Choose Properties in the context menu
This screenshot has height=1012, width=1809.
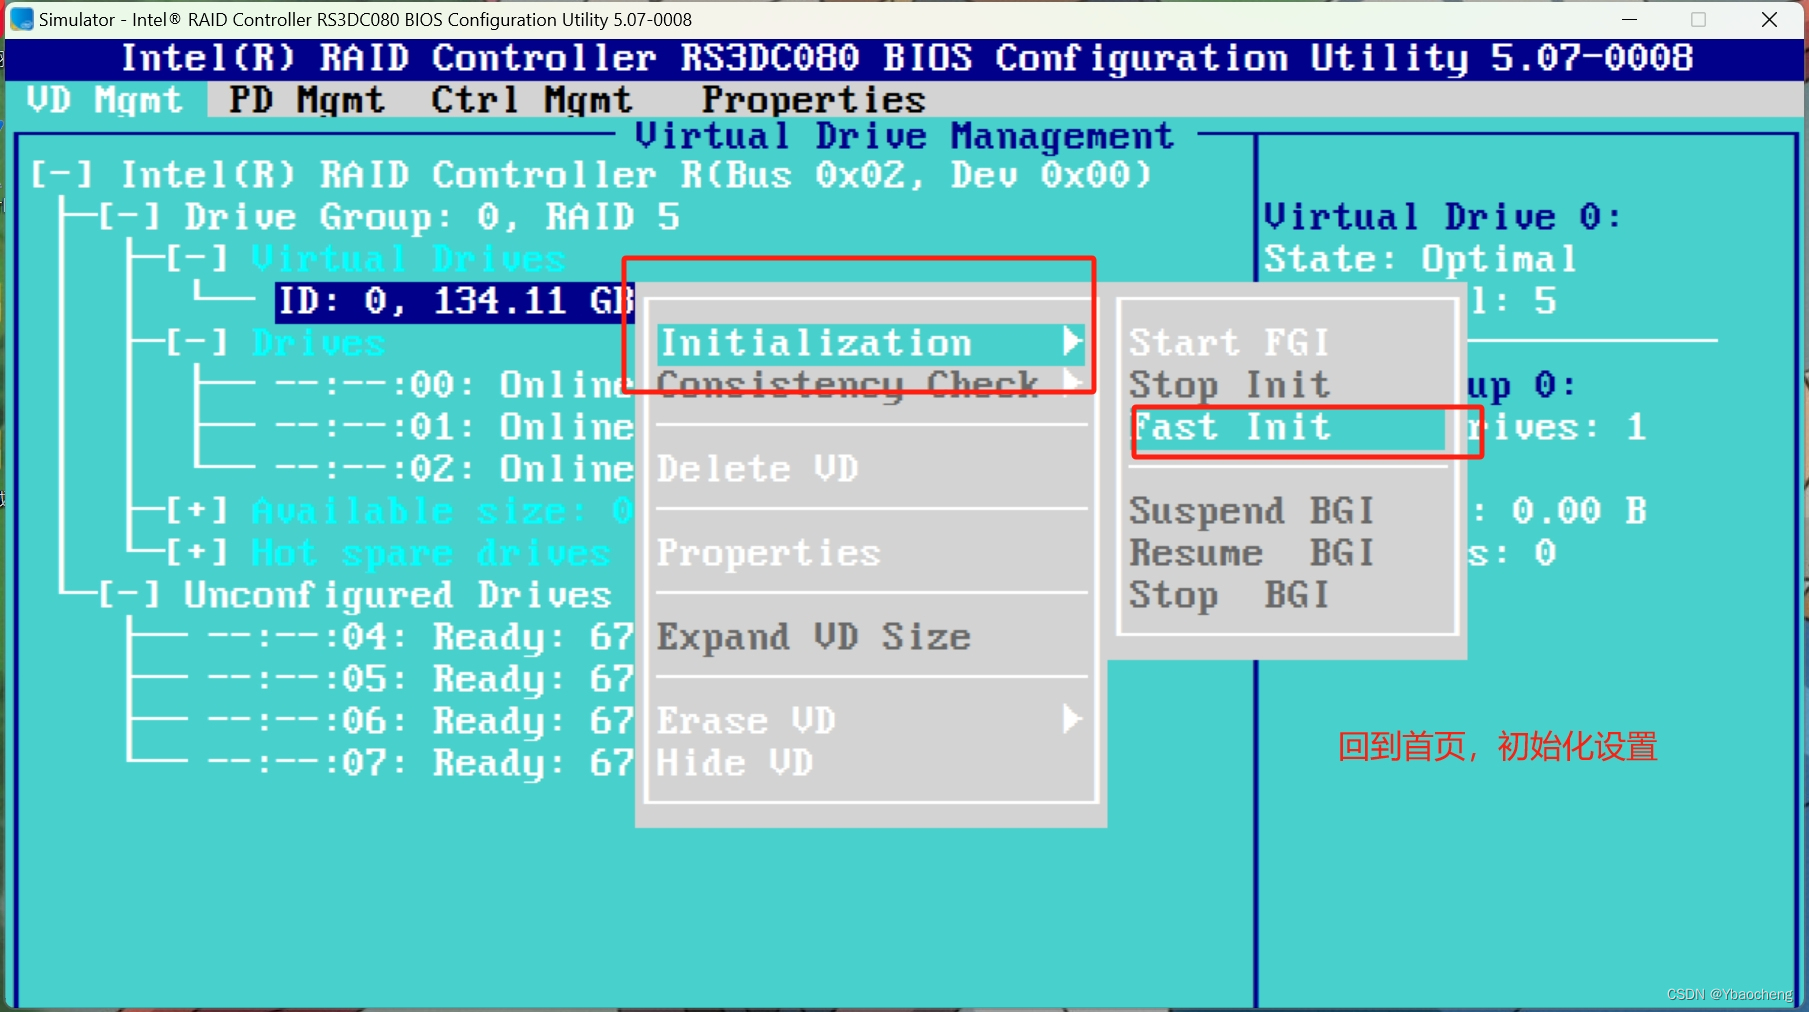pos(768,553)
